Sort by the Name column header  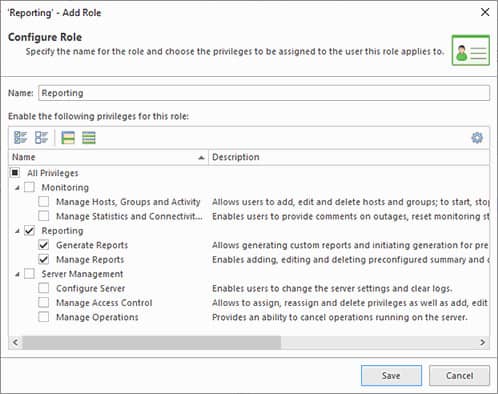108,157
